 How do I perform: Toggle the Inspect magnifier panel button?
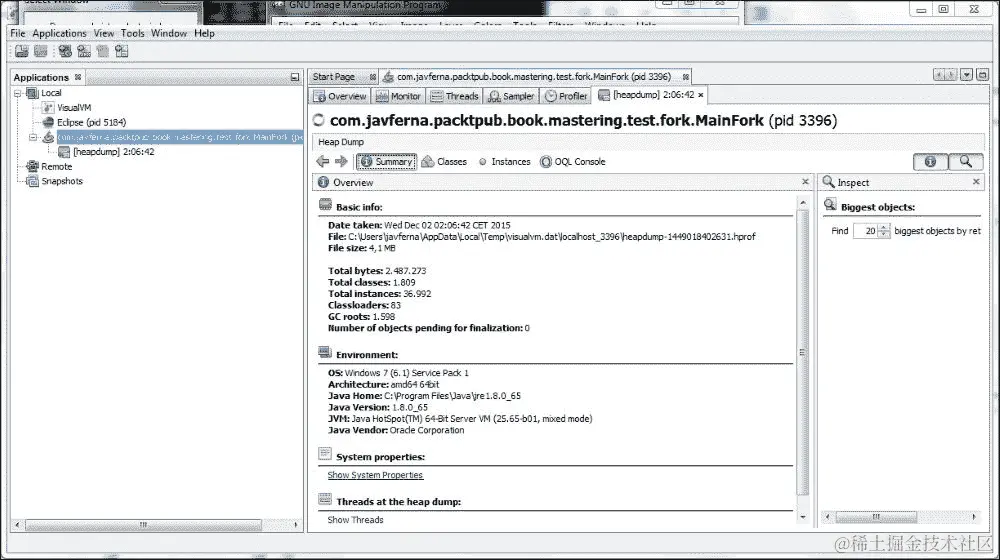(x=966, y=162)
